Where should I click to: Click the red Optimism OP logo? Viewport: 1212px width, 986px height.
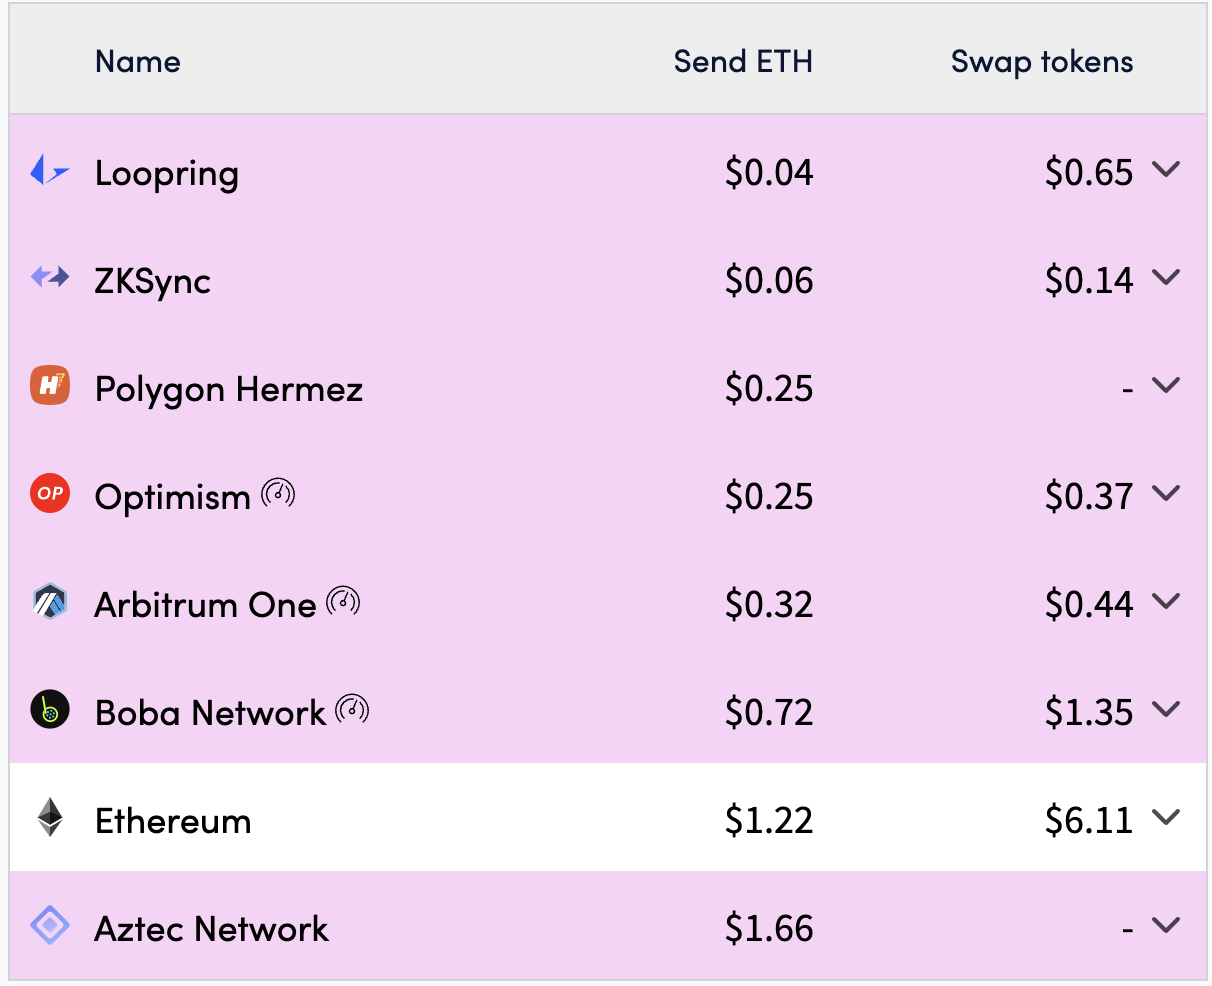(49, 494)
